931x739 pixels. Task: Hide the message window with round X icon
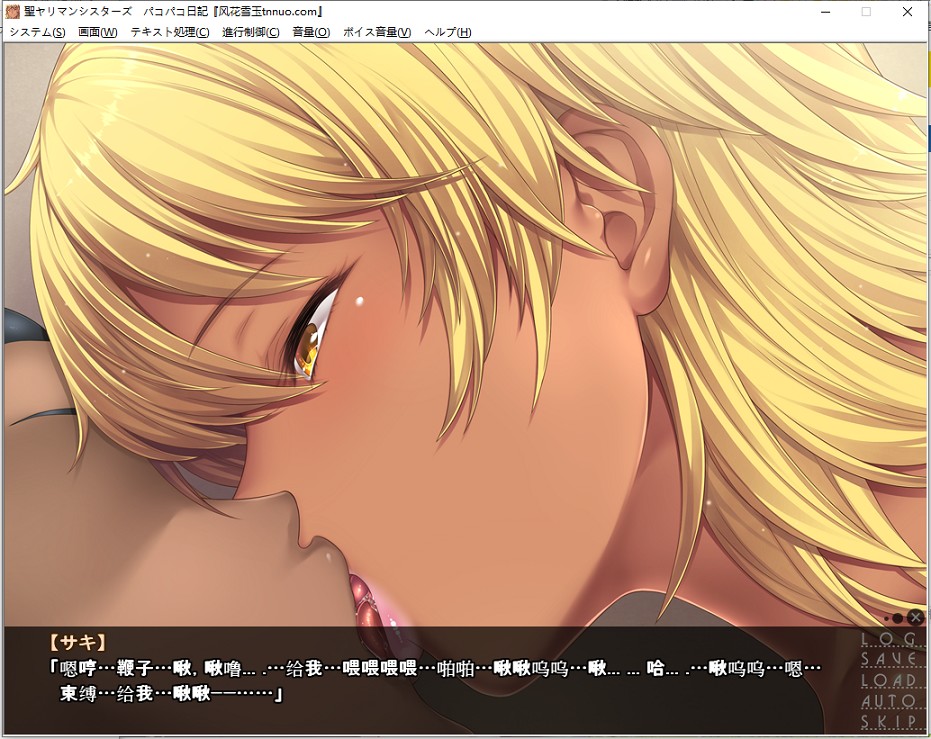[x=915, y=617]
